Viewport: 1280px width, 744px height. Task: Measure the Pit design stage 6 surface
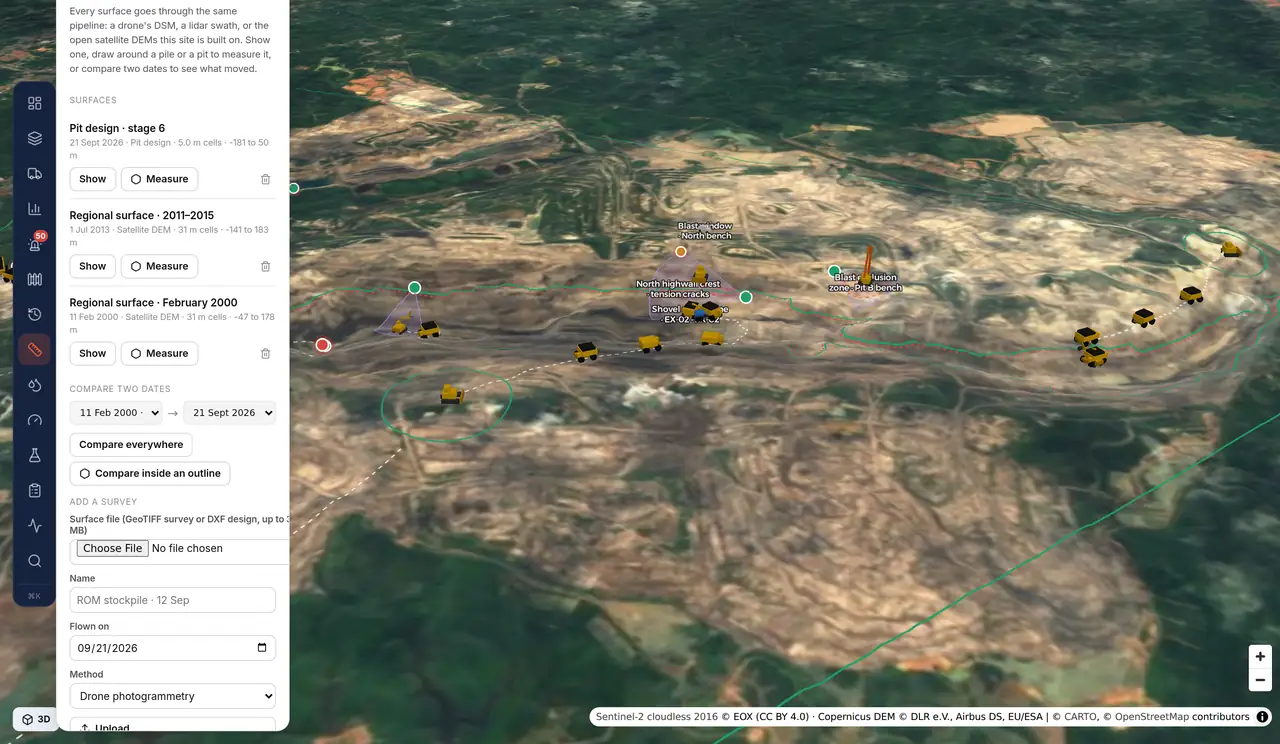(160, 179)
